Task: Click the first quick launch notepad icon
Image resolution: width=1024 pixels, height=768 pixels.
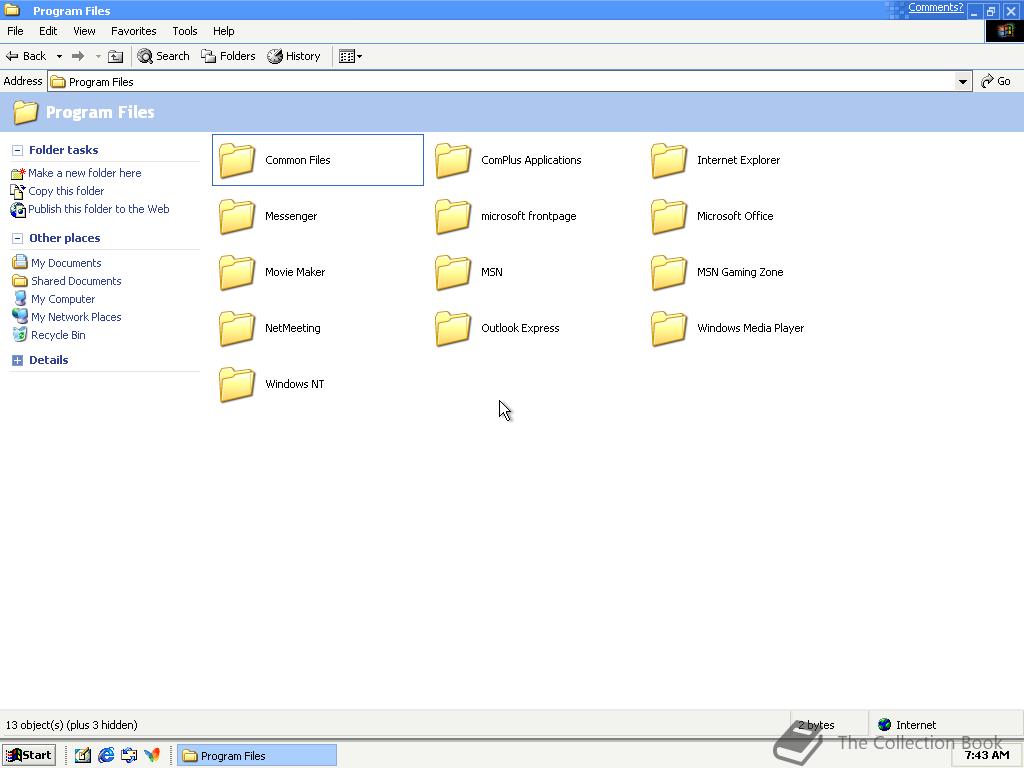Action: coord(83,756)
